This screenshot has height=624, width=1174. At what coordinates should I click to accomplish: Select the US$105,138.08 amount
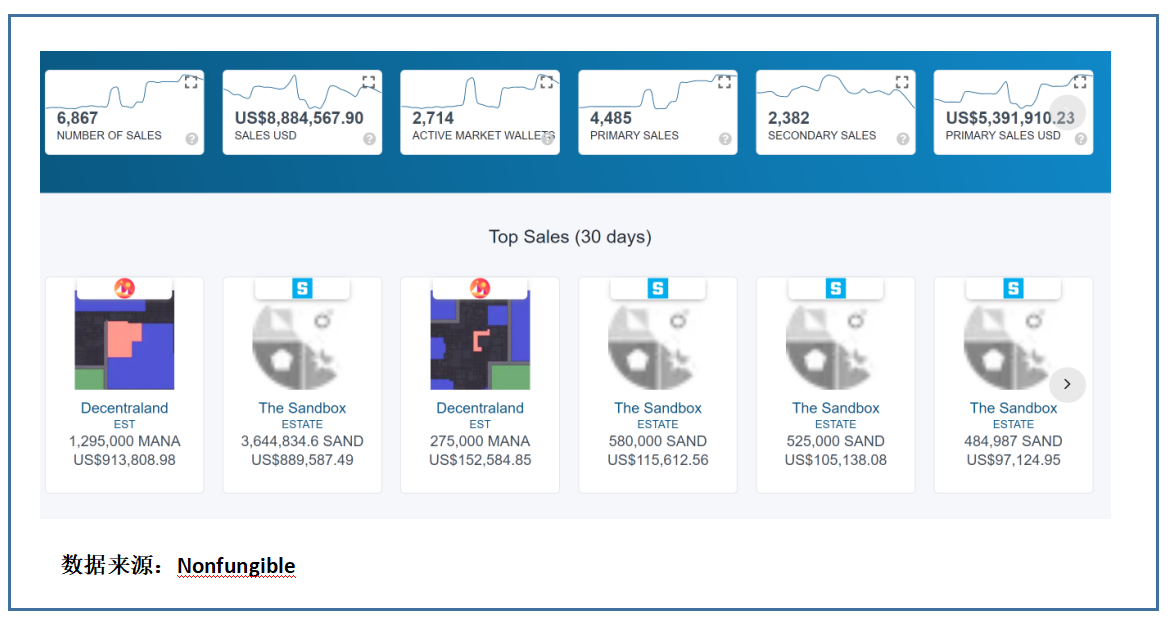pyautogui.click(x=836, y=460)
